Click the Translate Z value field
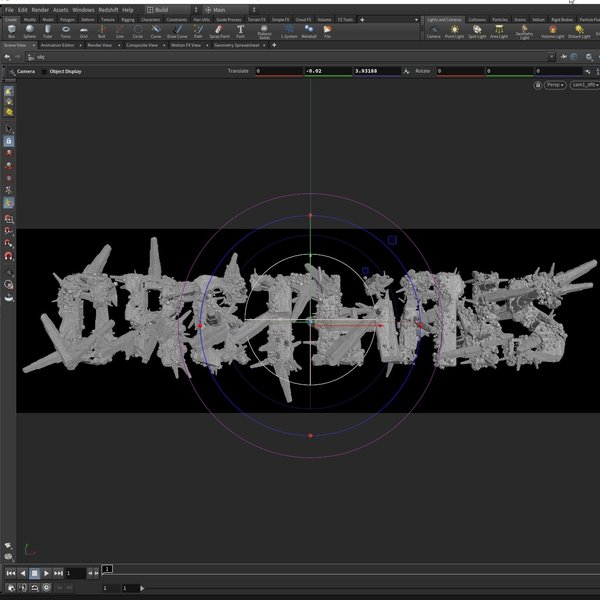This screenshot has height=600, width=600. (x=377, y=71)
